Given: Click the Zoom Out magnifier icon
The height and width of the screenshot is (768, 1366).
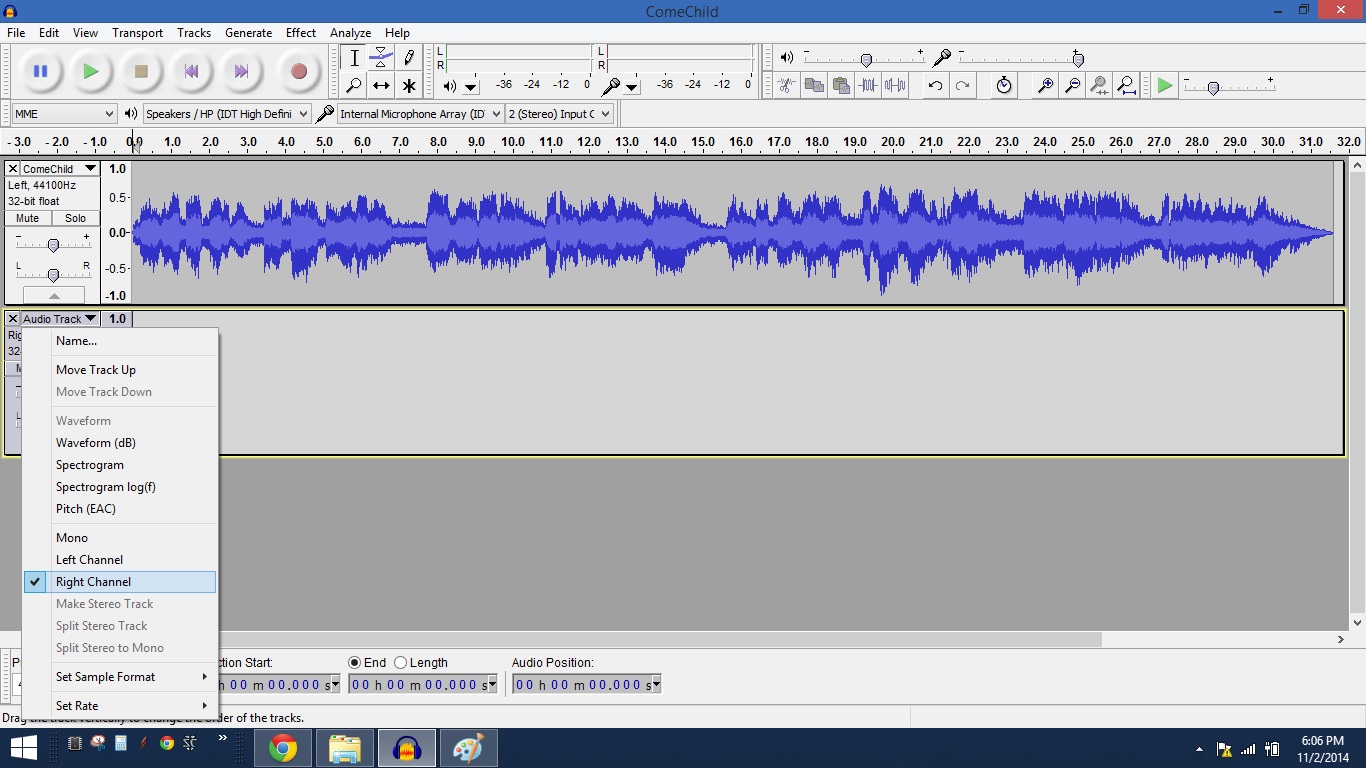Looking at the screenshot, I should click(x=1072, y=86).
